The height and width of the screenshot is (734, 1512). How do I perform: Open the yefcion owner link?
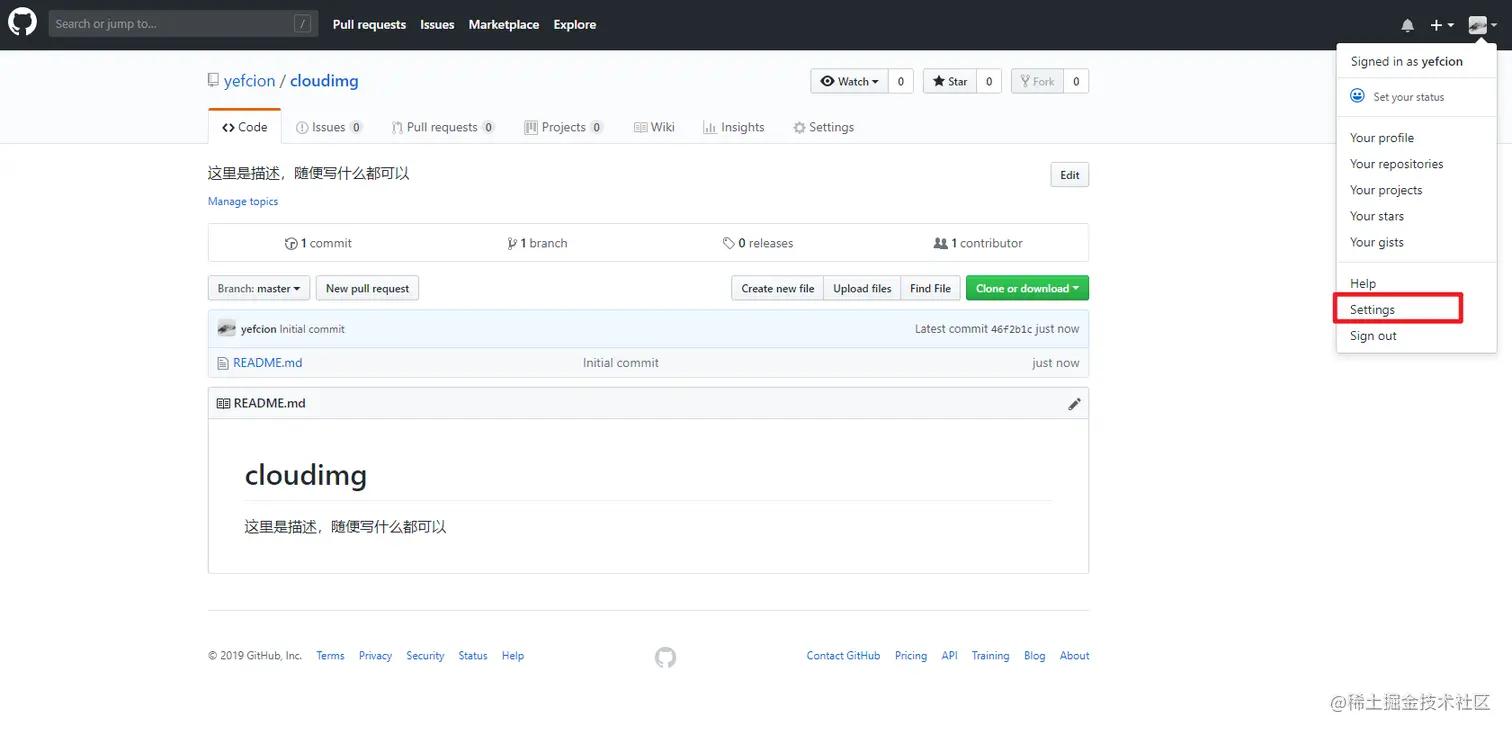(249, 81)
